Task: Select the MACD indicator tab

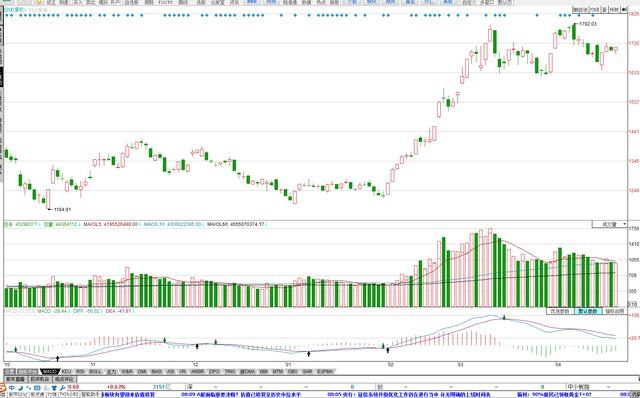Action: (x=50, y=371)
